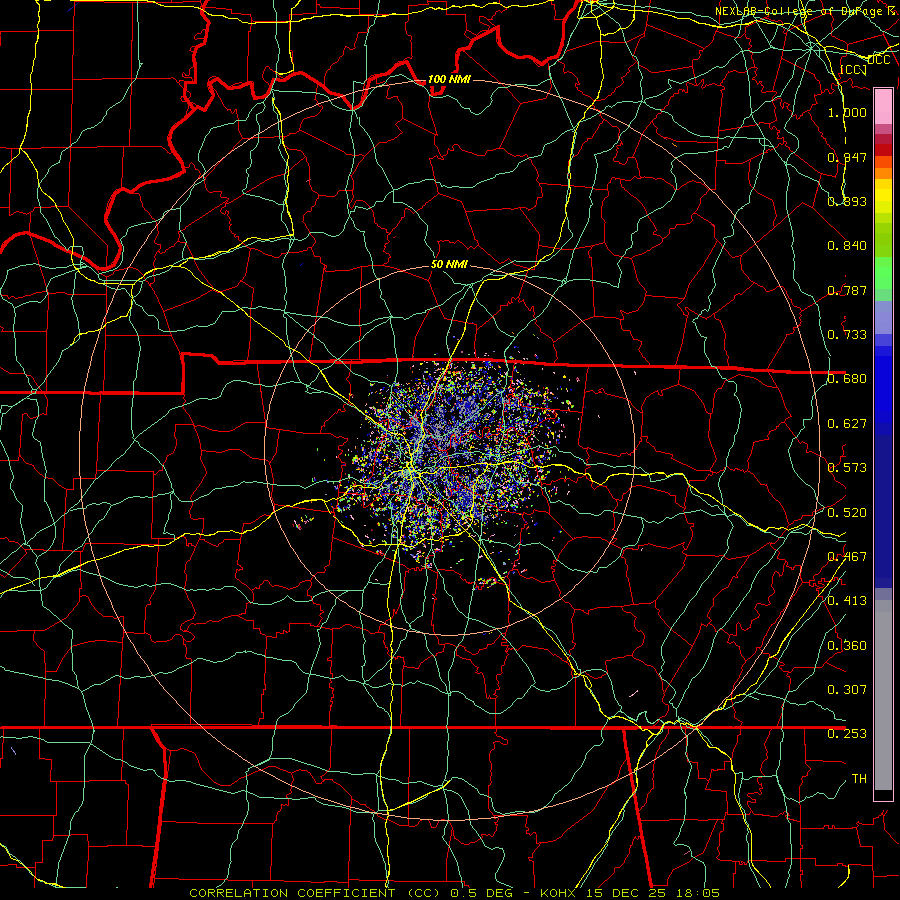The width and height of the screenshot is (900, 900).
Task: Click the 0.733 legend value
Action: coord(847,335)
